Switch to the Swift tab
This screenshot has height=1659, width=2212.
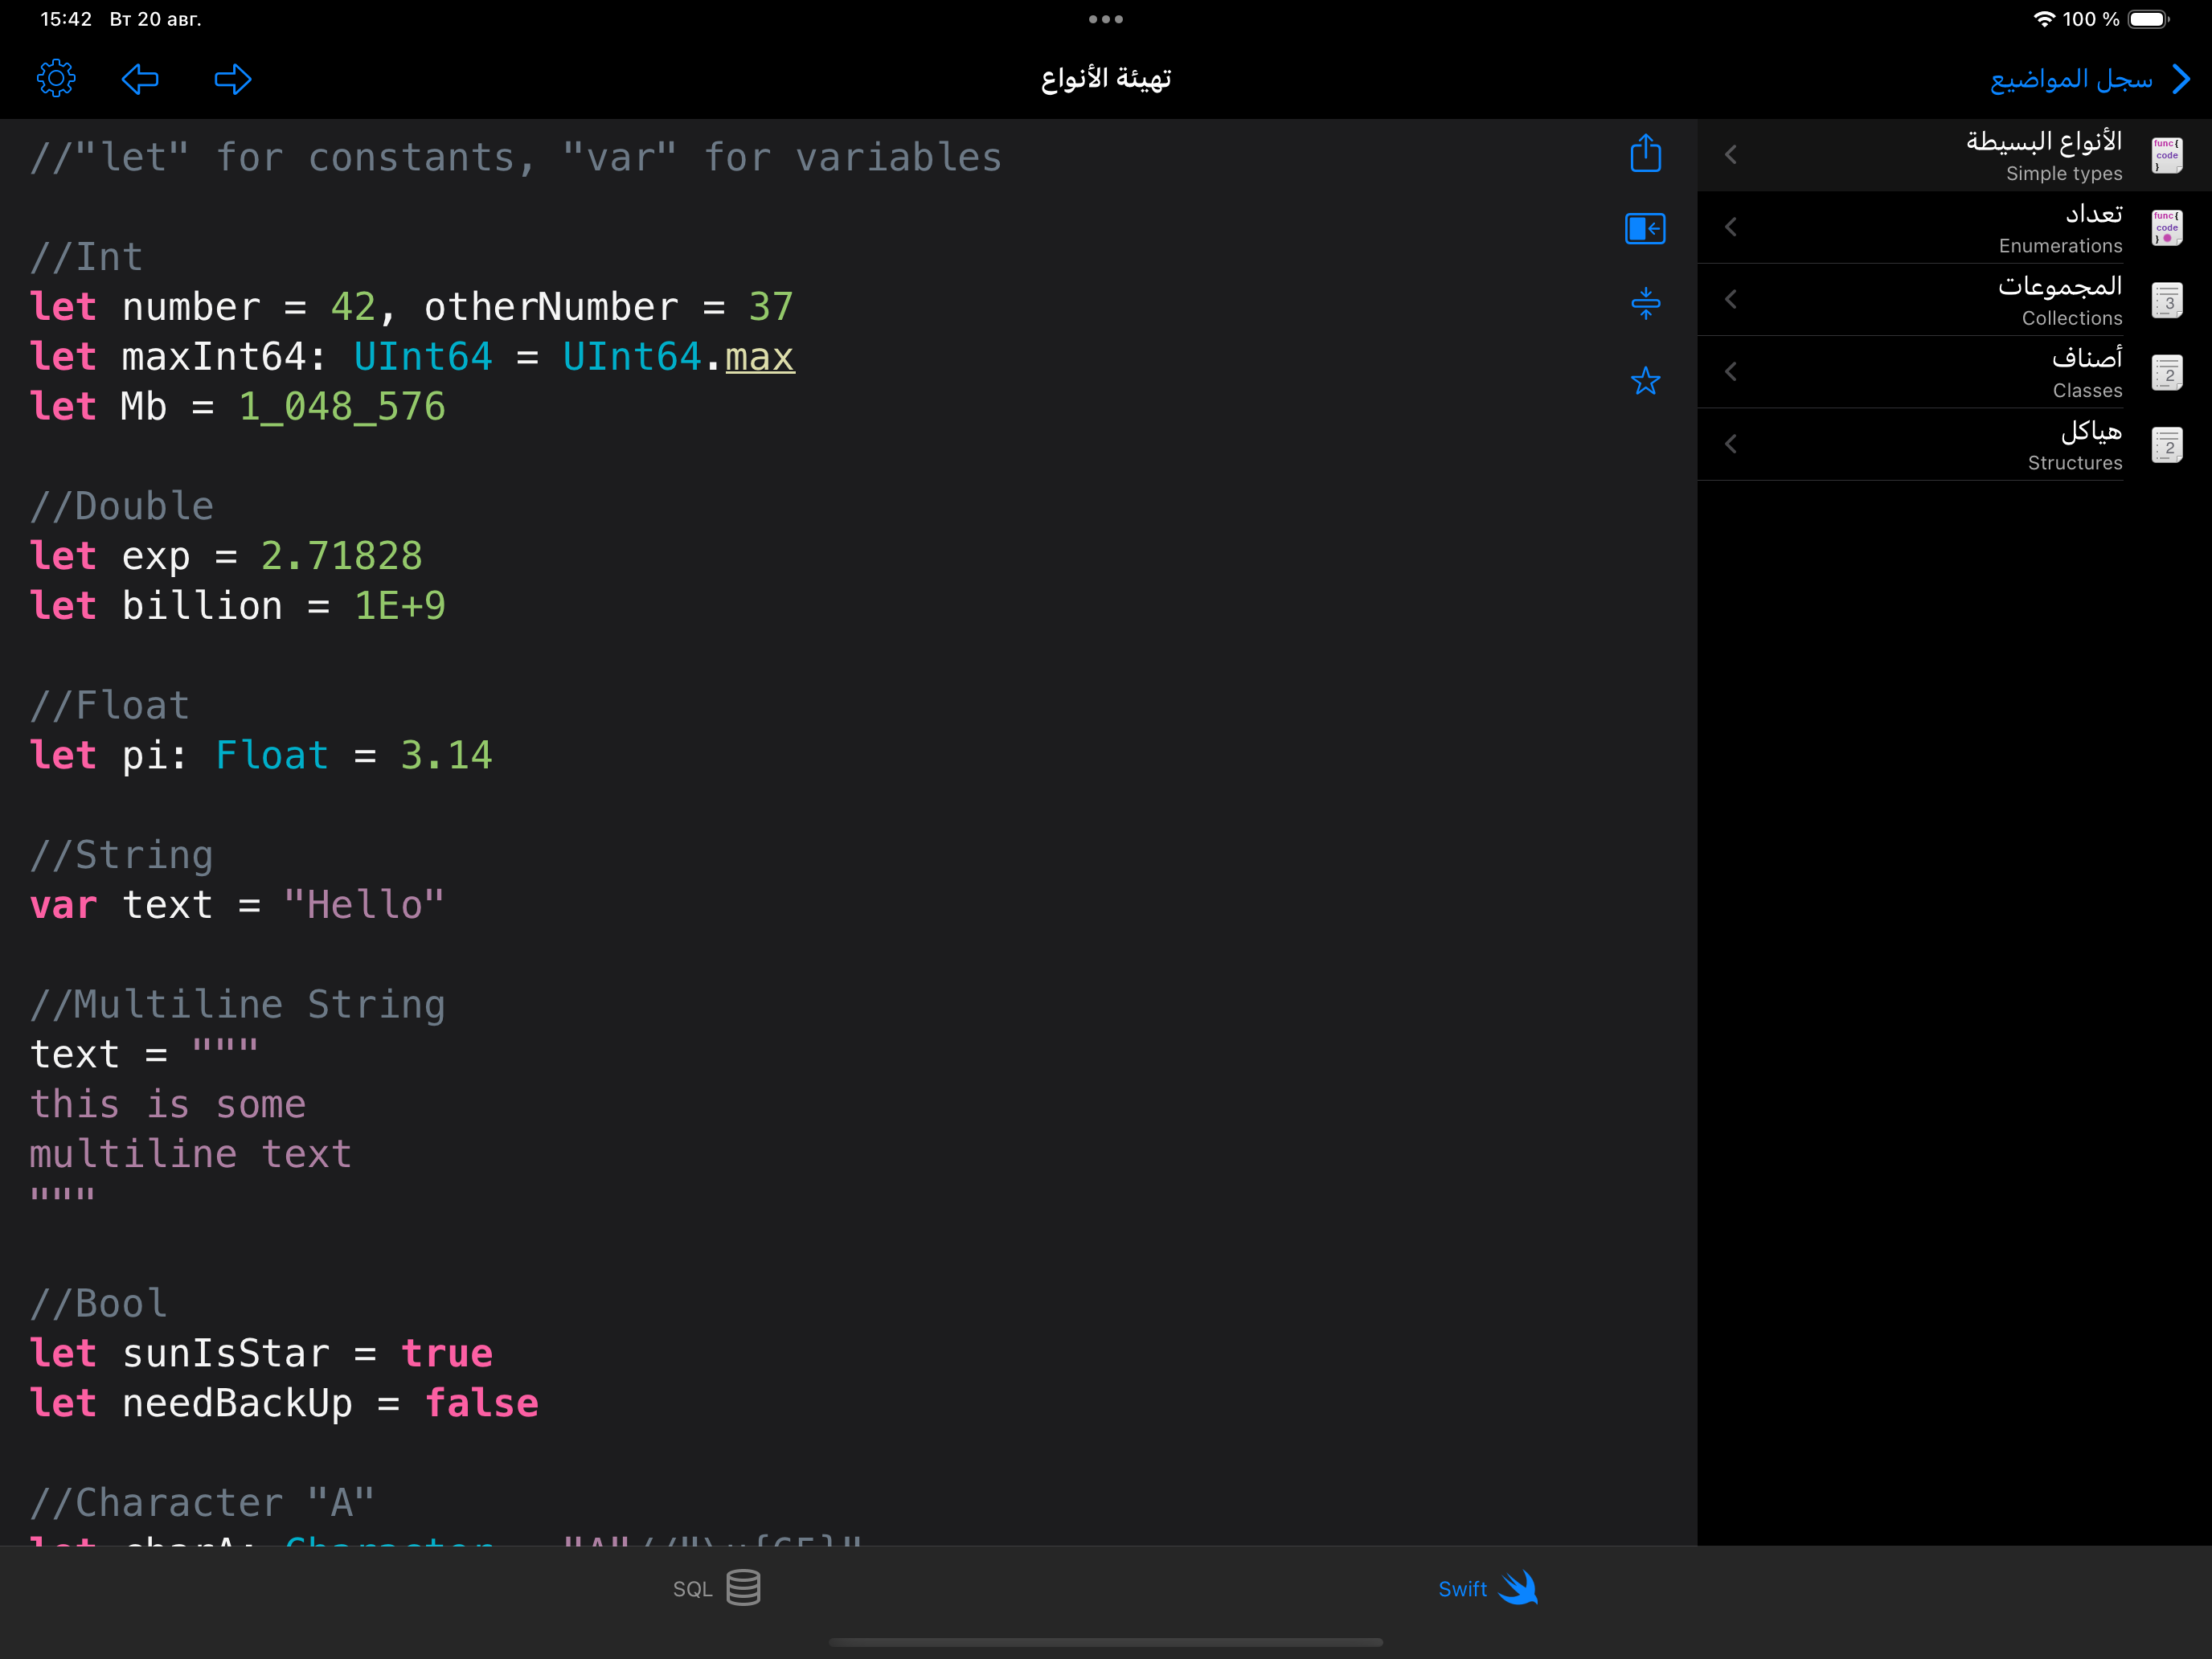(1487, 1588)
